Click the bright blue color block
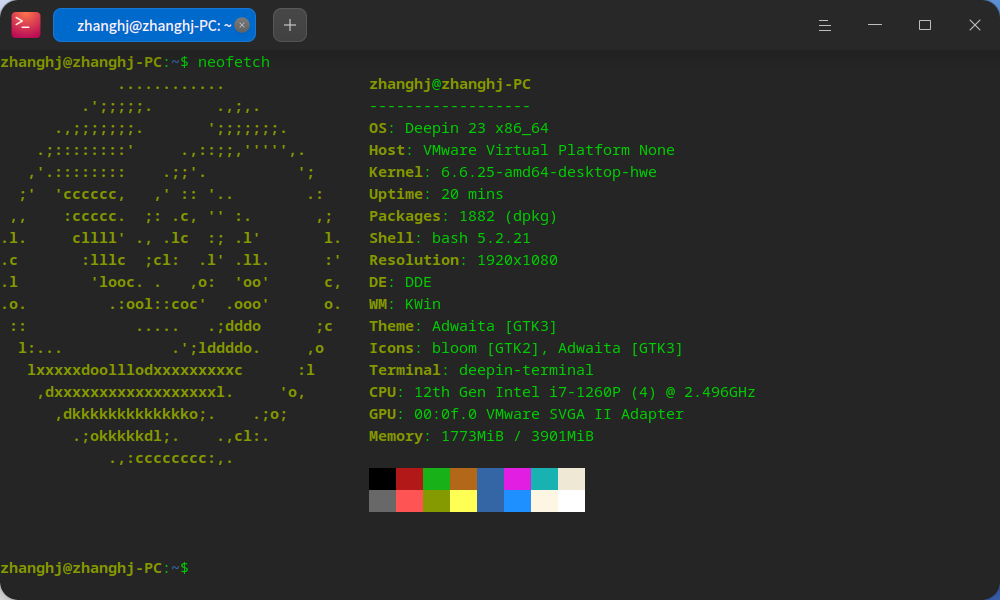Viewport: 1000px width, 600px height. point(517,501)
